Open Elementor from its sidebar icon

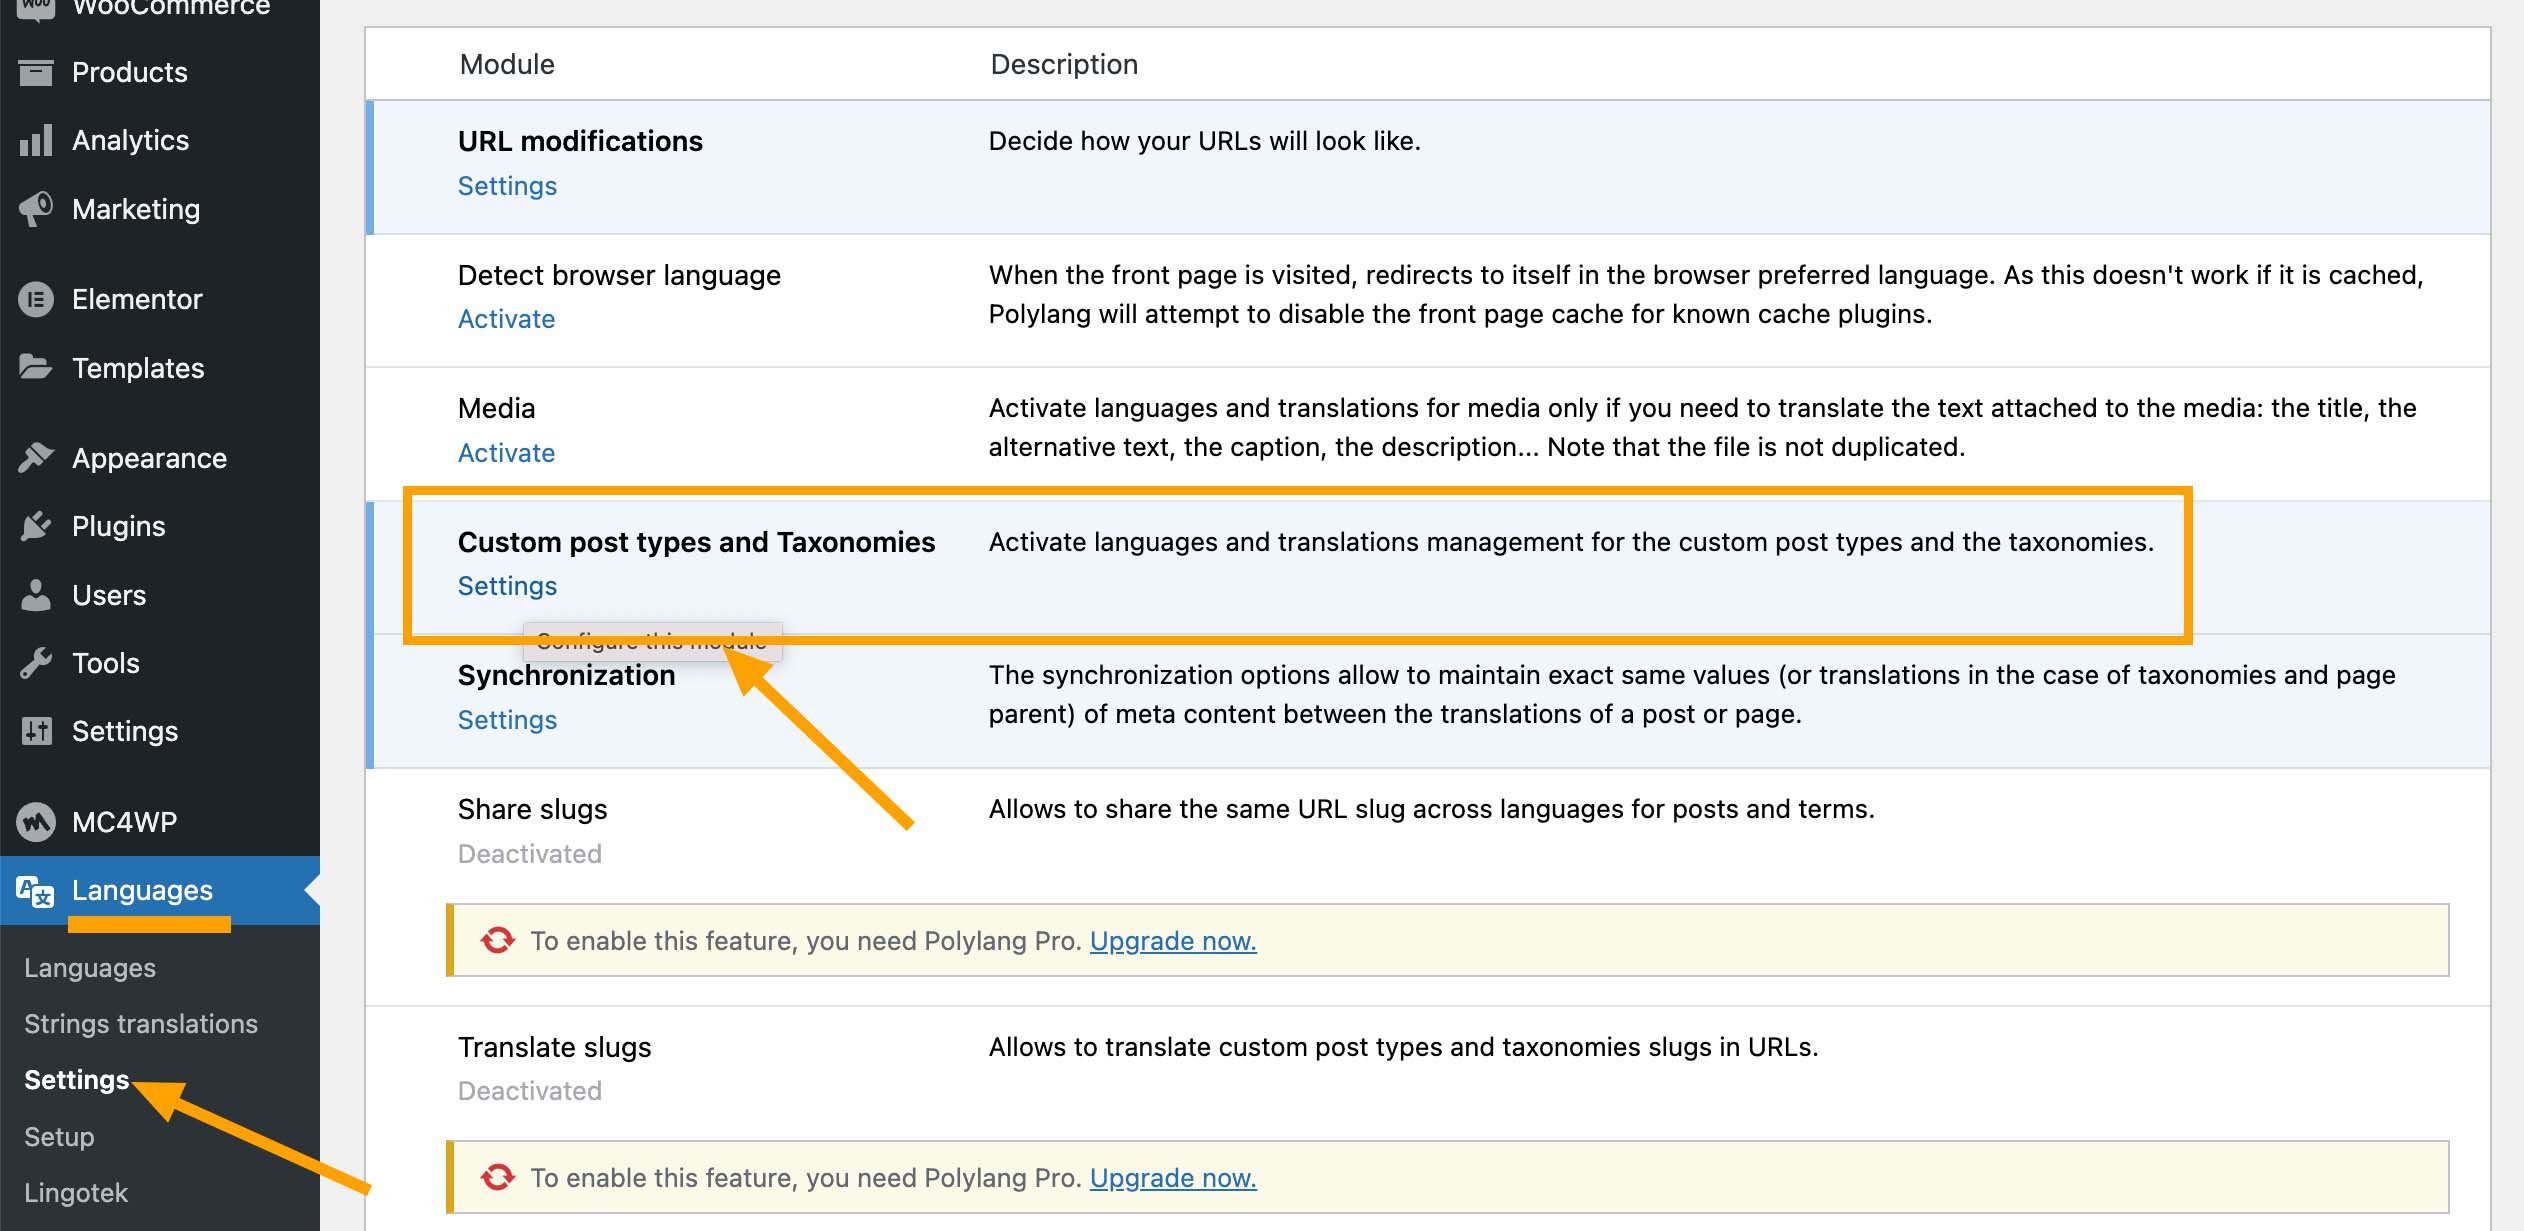(x=36, y=298)
